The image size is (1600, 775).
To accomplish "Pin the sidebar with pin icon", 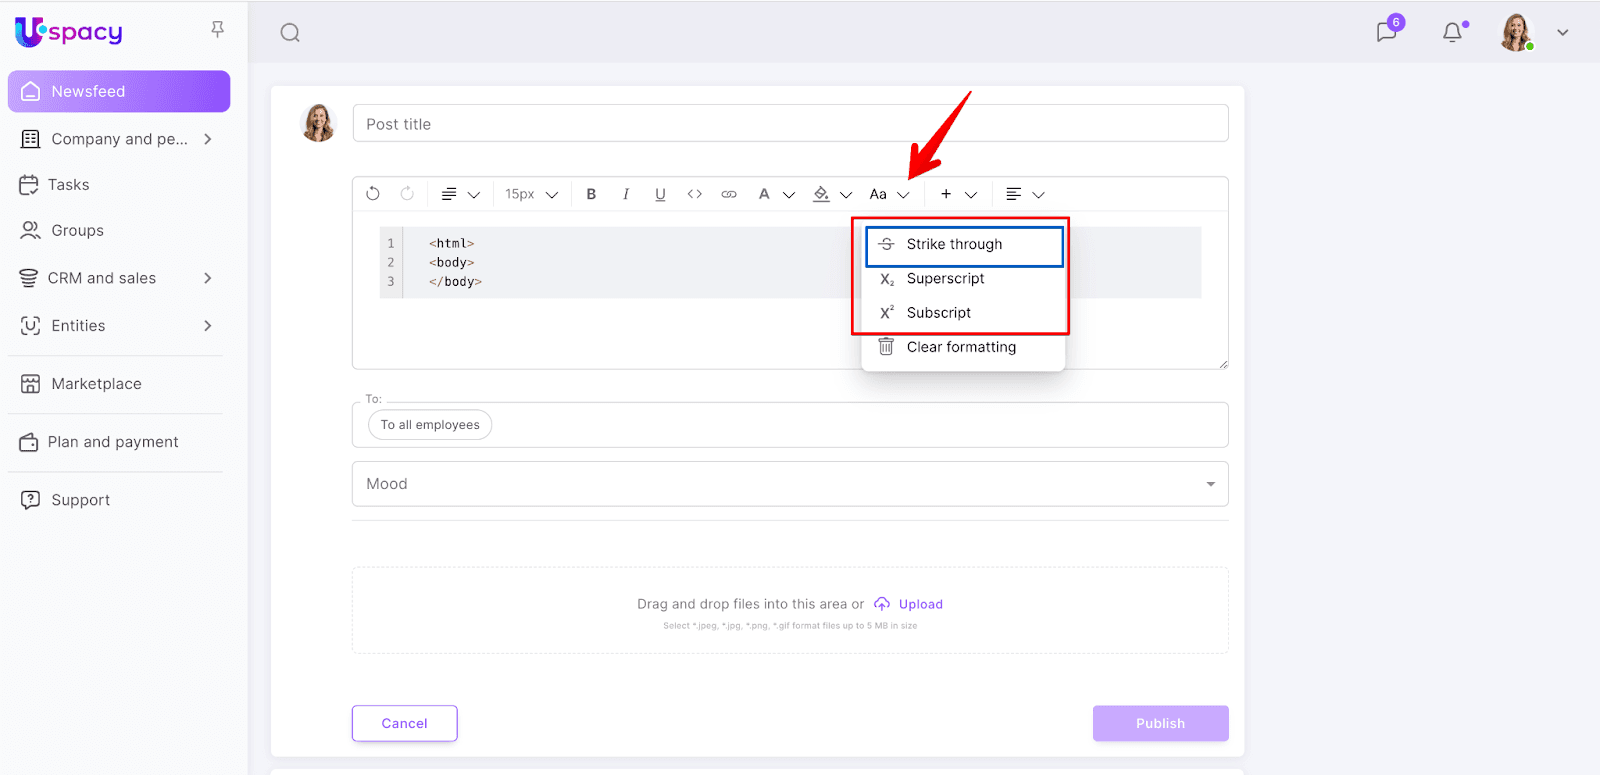I will tap(217, 30).
